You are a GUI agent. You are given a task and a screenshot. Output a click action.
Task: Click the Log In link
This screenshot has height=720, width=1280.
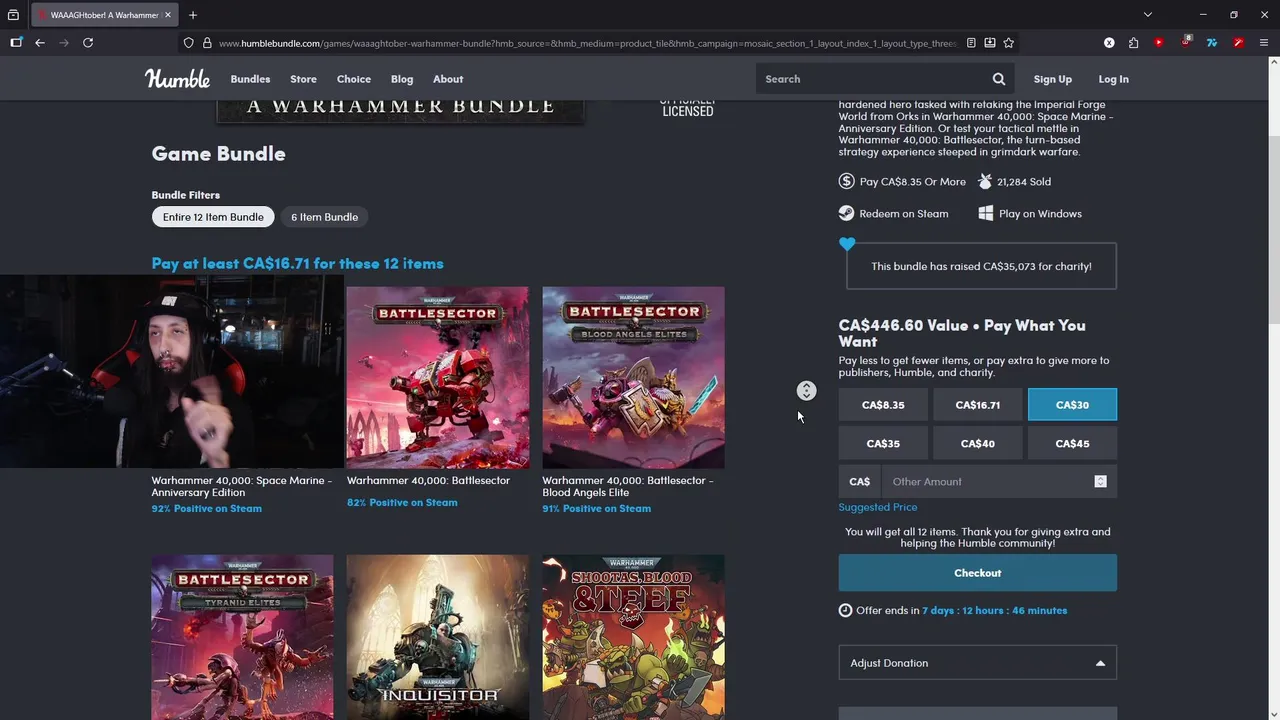click(1113, 79)
